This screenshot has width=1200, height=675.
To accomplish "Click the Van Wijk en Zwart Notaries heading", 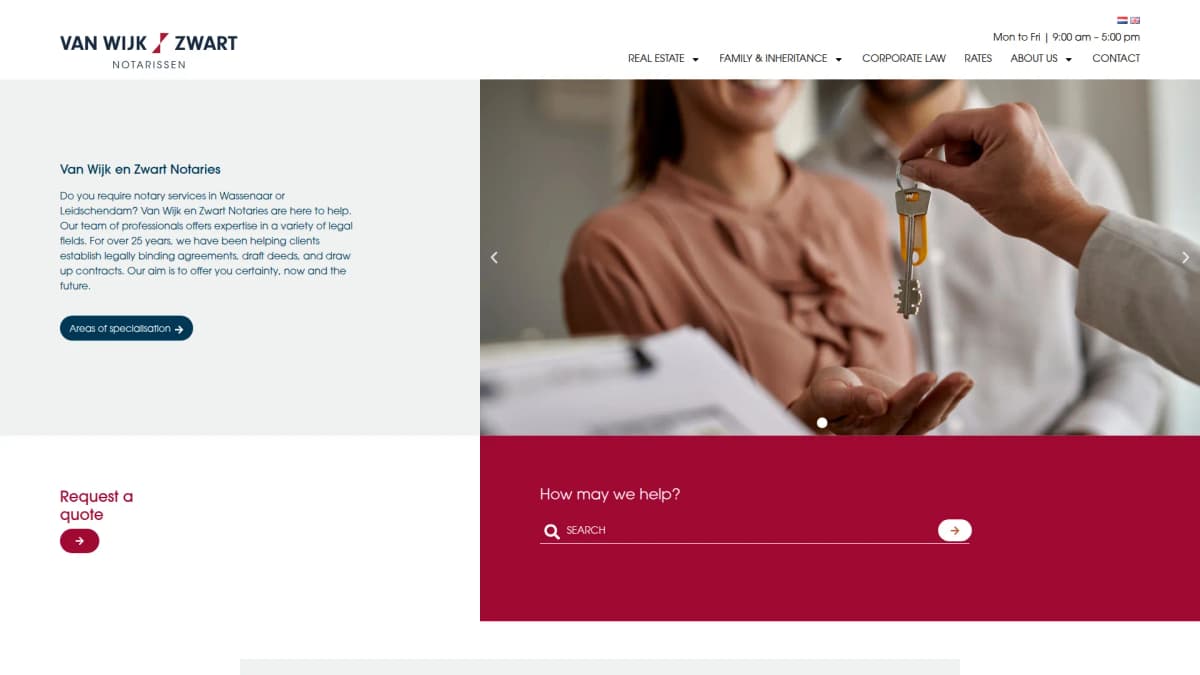I will pyautogui.click(x=140, y=169).
